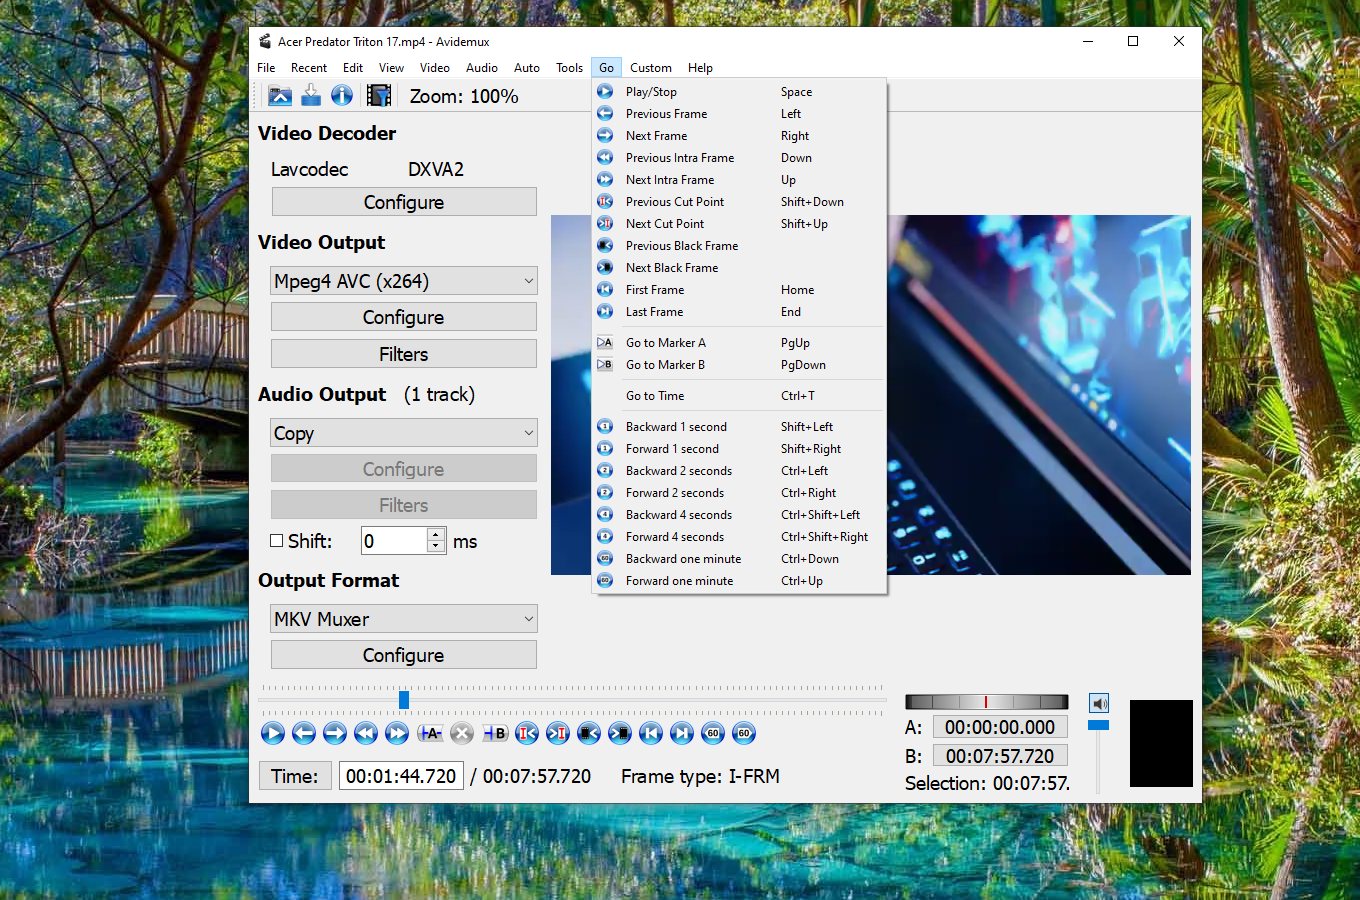Click the rewind previous keyframe button
Image resolution: width=1360 pixels, height=900 pixels.
pos(366,733)
